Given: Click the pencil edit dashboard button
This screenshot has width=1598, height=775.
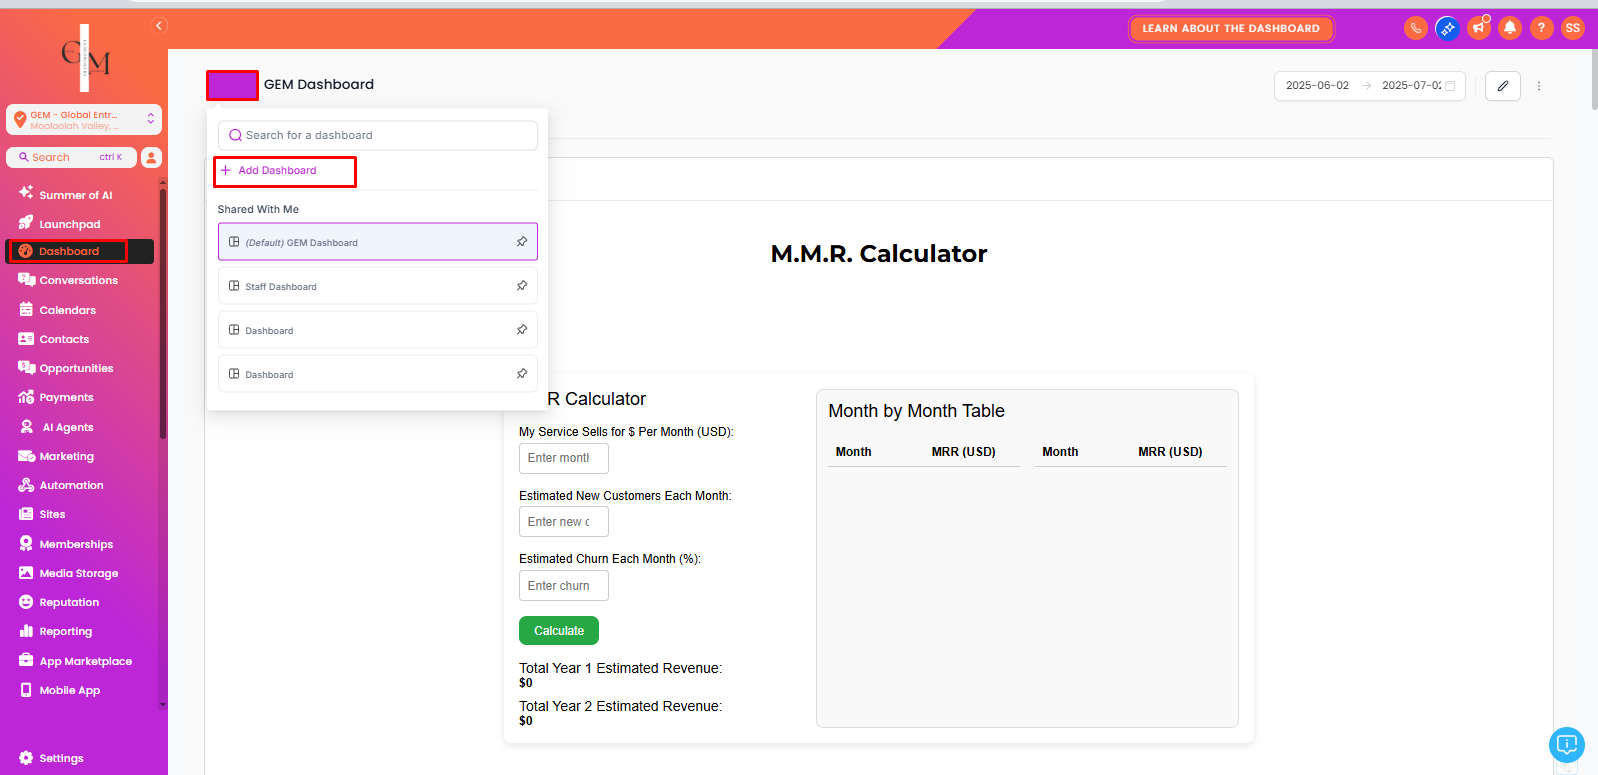Looking at the screenshot, I should (1503, 86).
